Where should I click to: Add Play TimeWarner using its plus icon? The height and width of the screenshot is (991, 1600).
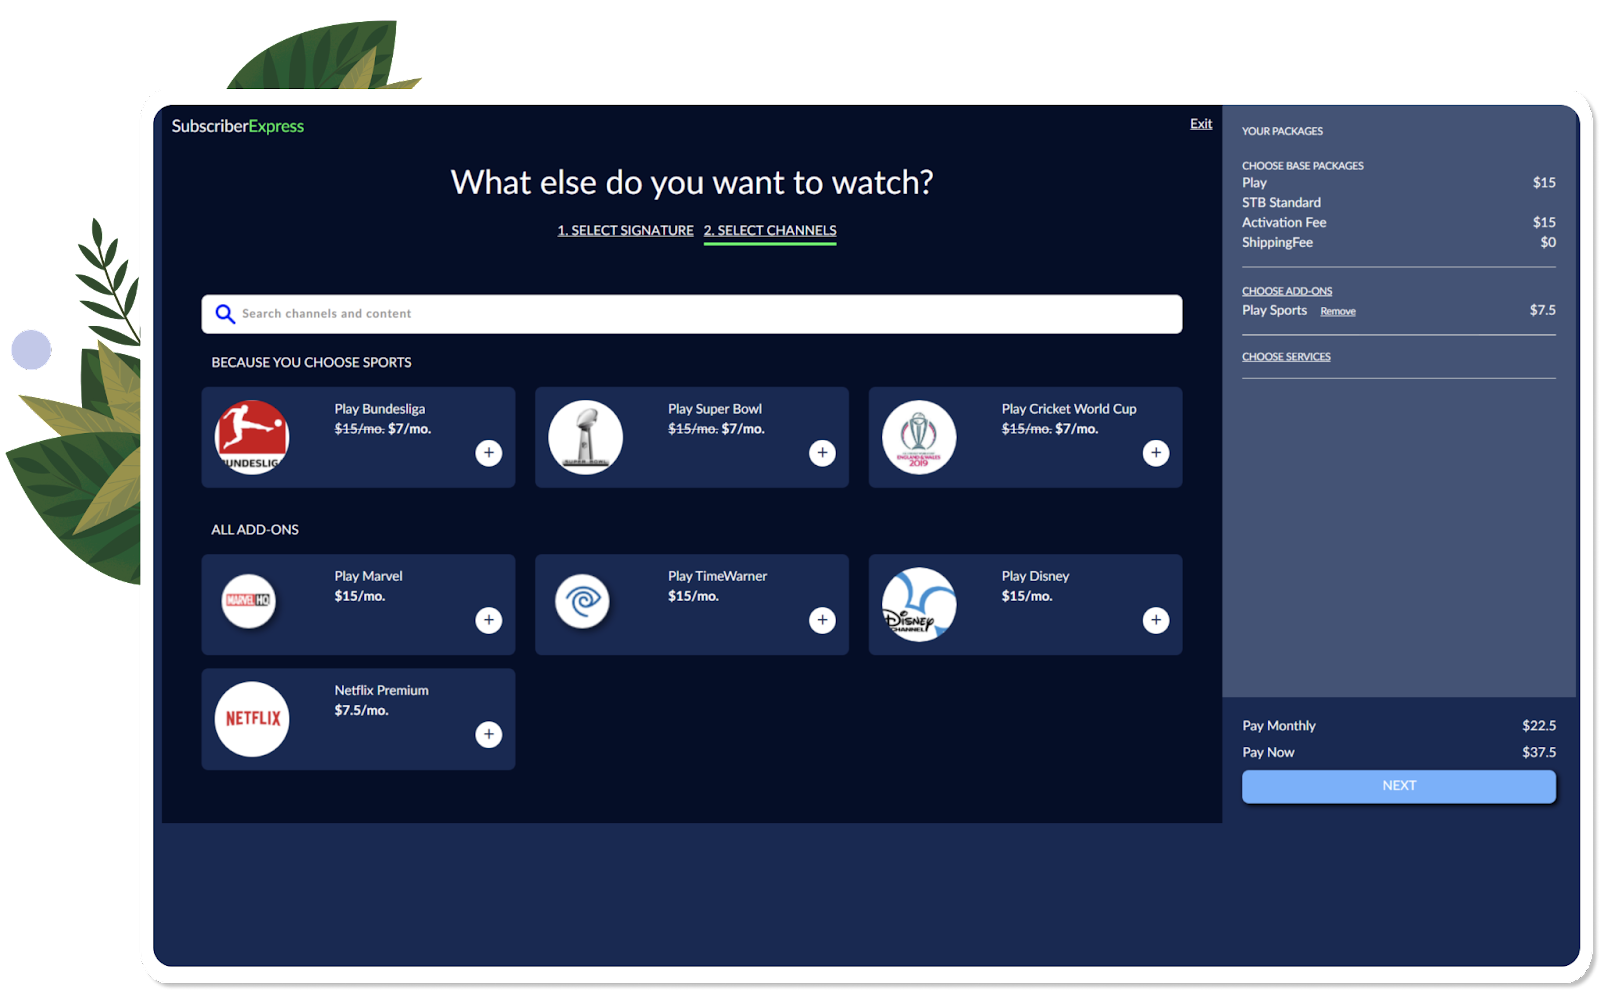click(x=822, y=620)
